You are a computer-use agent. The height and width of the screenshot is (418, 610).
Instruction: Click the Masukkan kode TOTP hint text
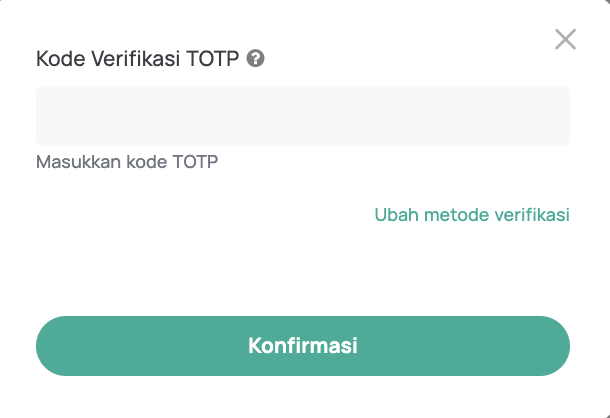(x=127, y=162)
